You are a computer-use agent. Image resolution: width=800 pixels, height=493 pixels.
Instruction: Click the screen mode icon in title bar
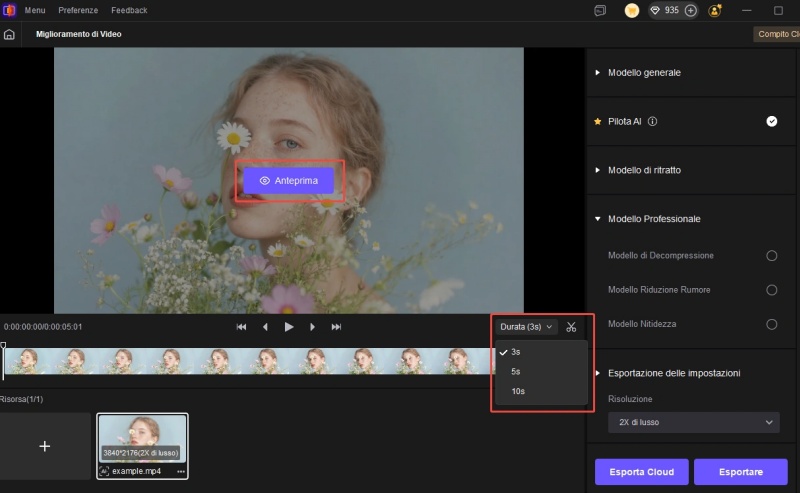pyautogui.click(x=600, y=10)
